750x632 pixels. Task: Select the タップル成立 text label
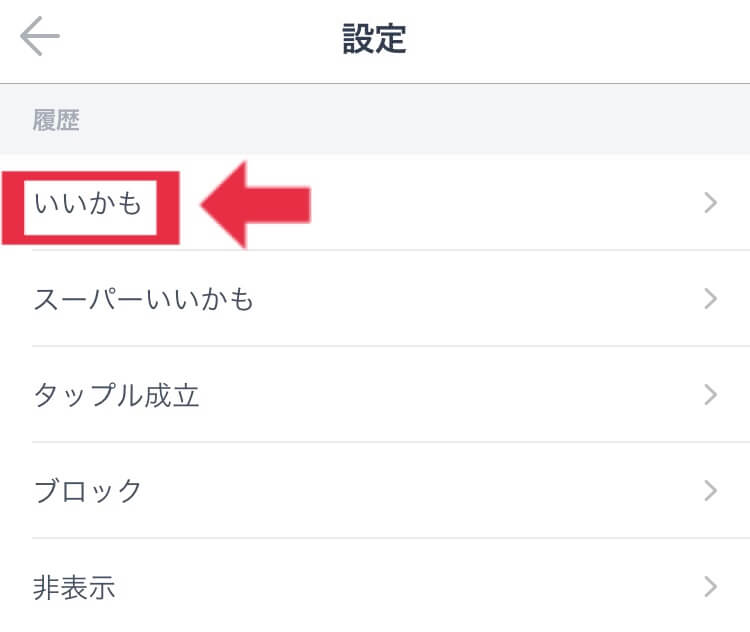point(116,395)
